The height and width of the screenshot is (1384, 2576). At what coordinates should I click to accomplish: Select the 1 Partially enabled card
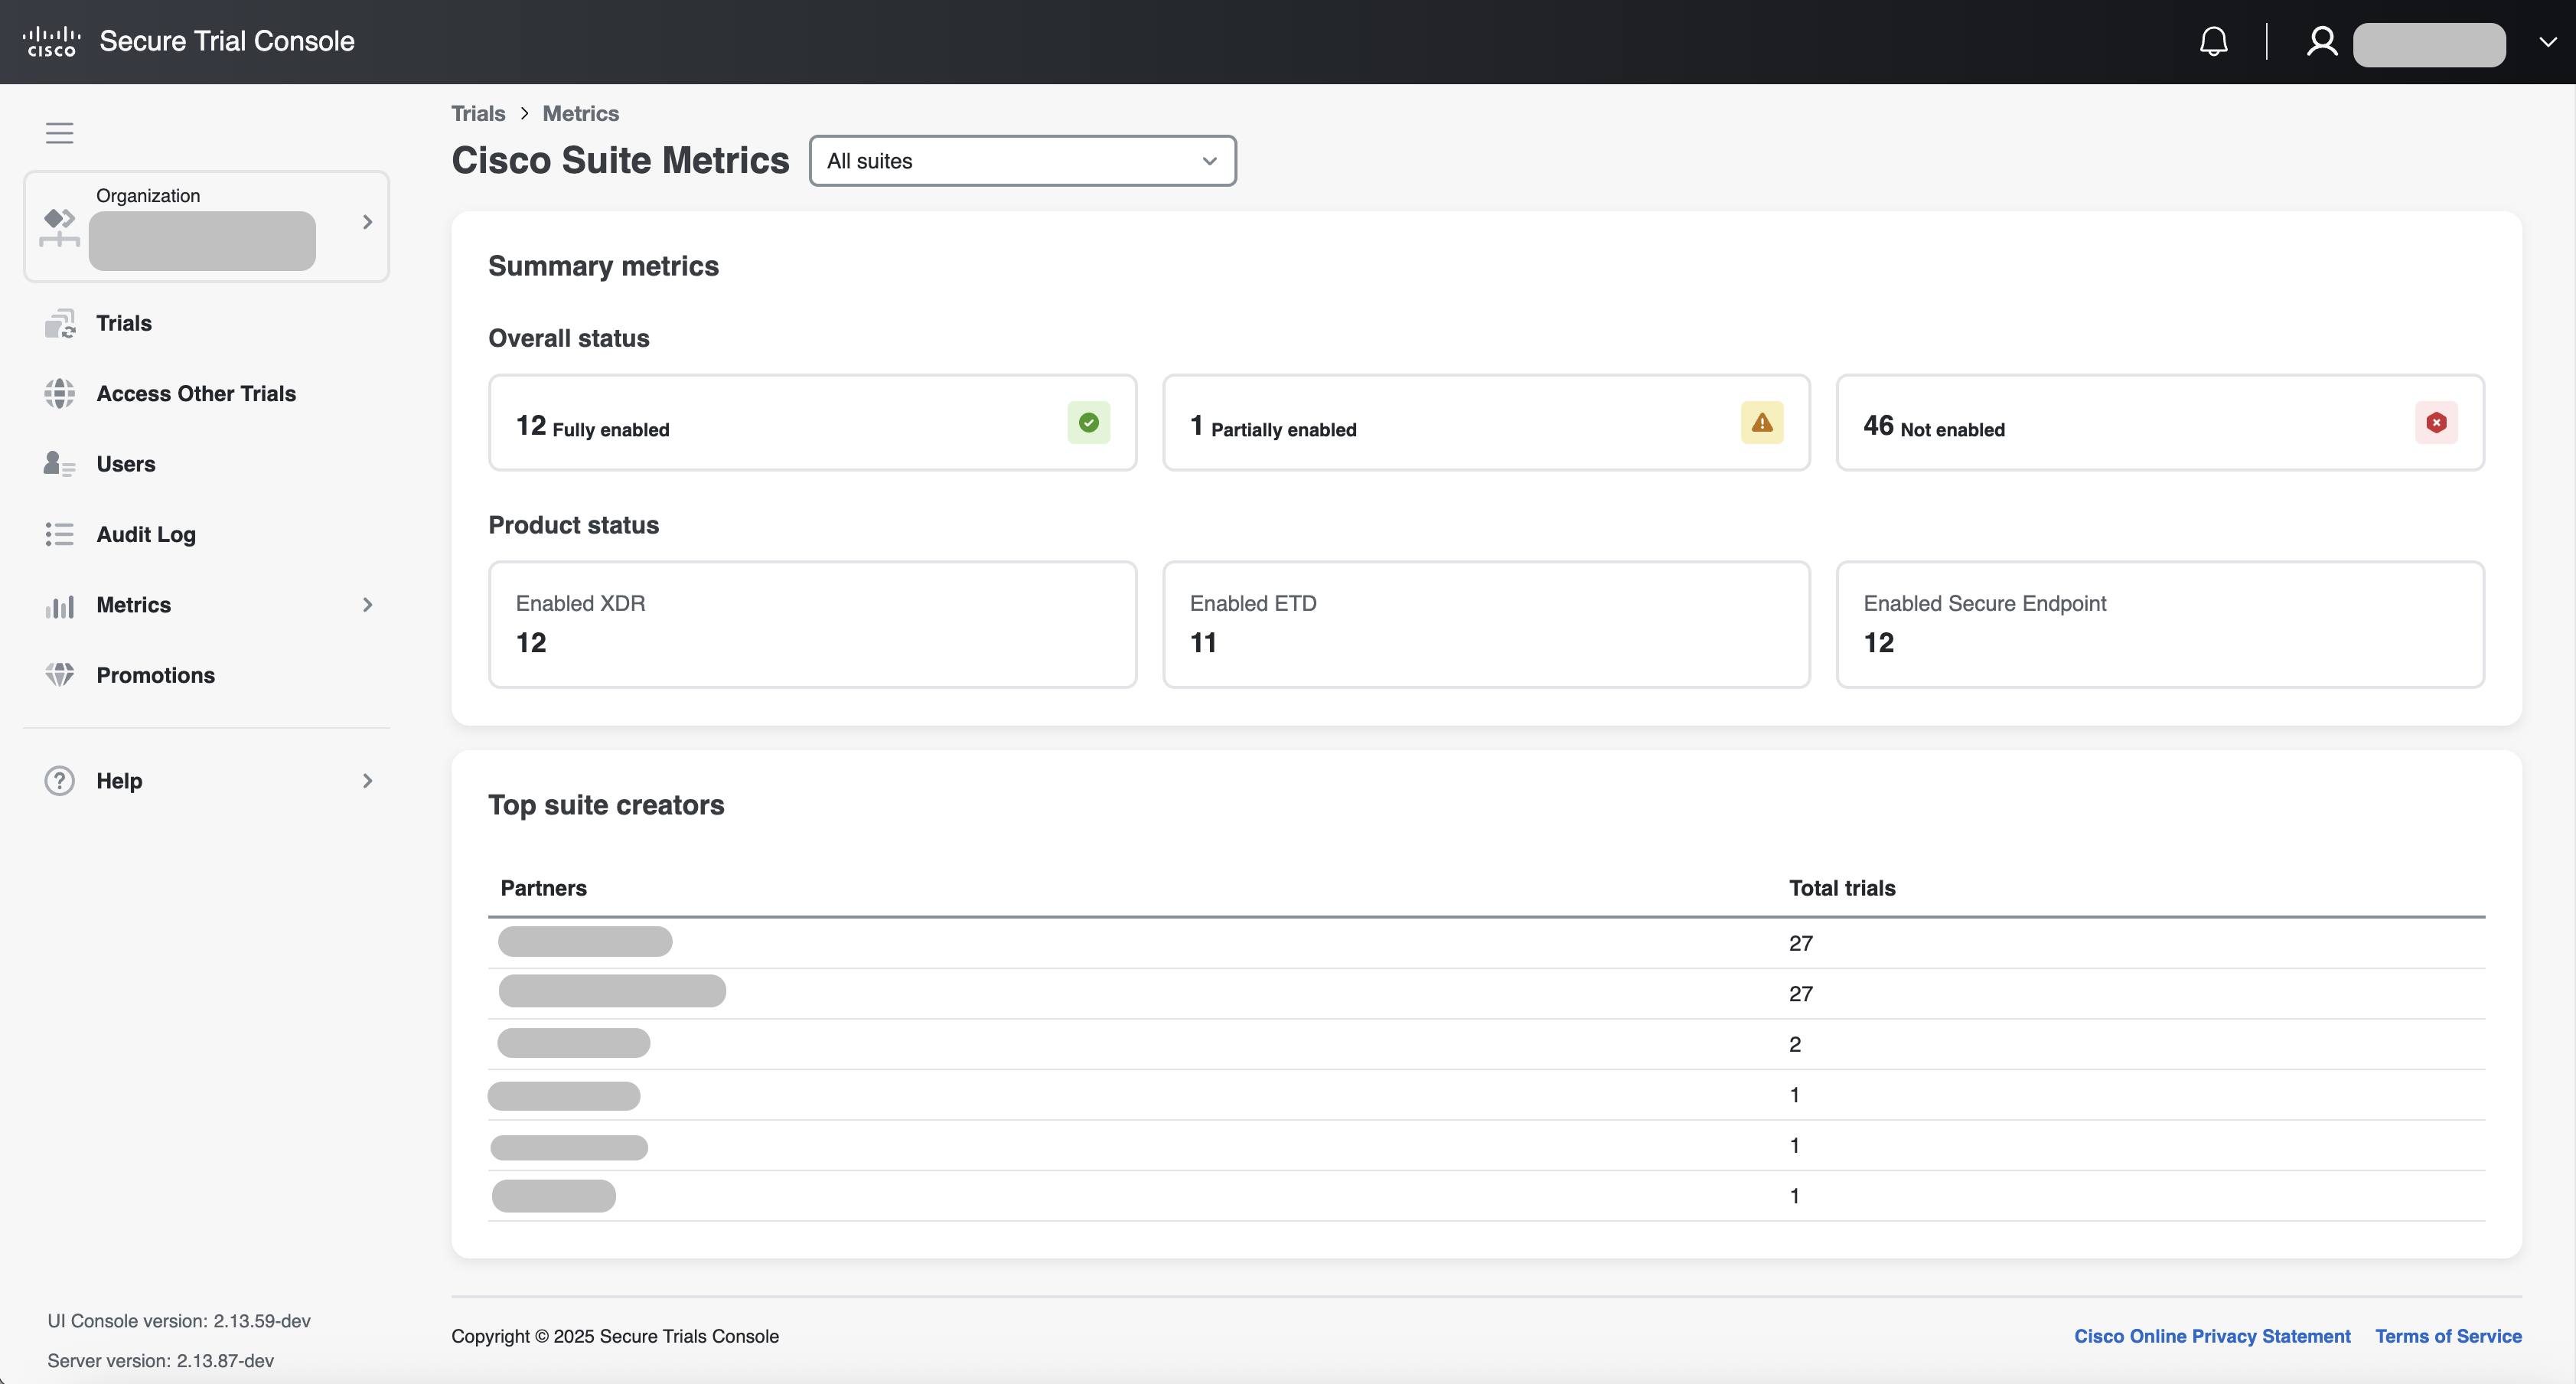[1486, 422]
